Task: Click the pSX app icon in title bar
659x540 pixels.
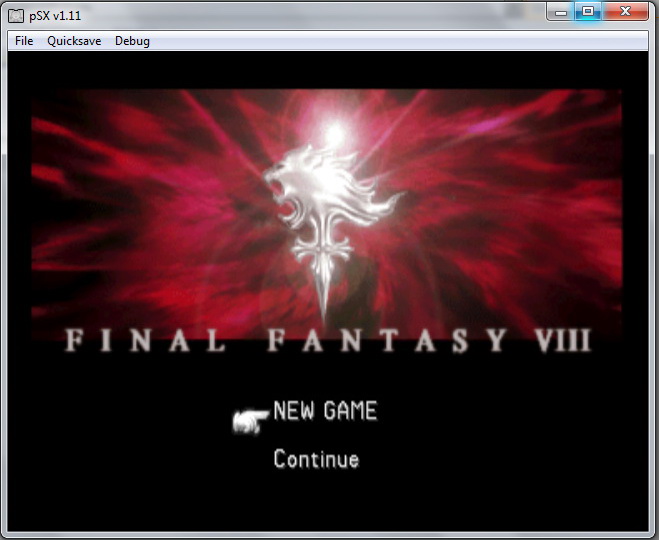Action: tap(16, 16)
